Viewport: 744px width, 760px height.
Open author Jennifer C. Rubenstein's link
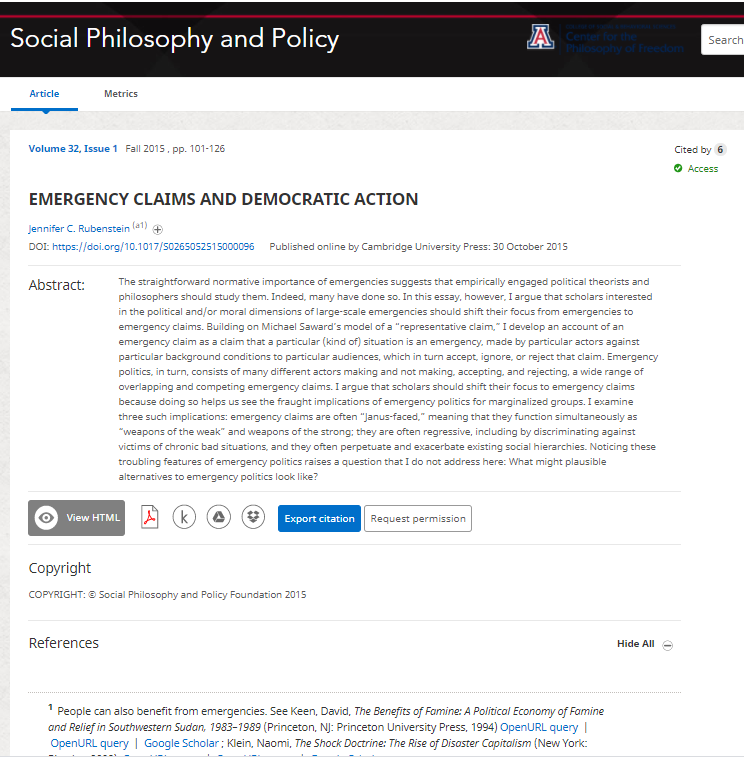pyautogui.click(x=79, y=229)
